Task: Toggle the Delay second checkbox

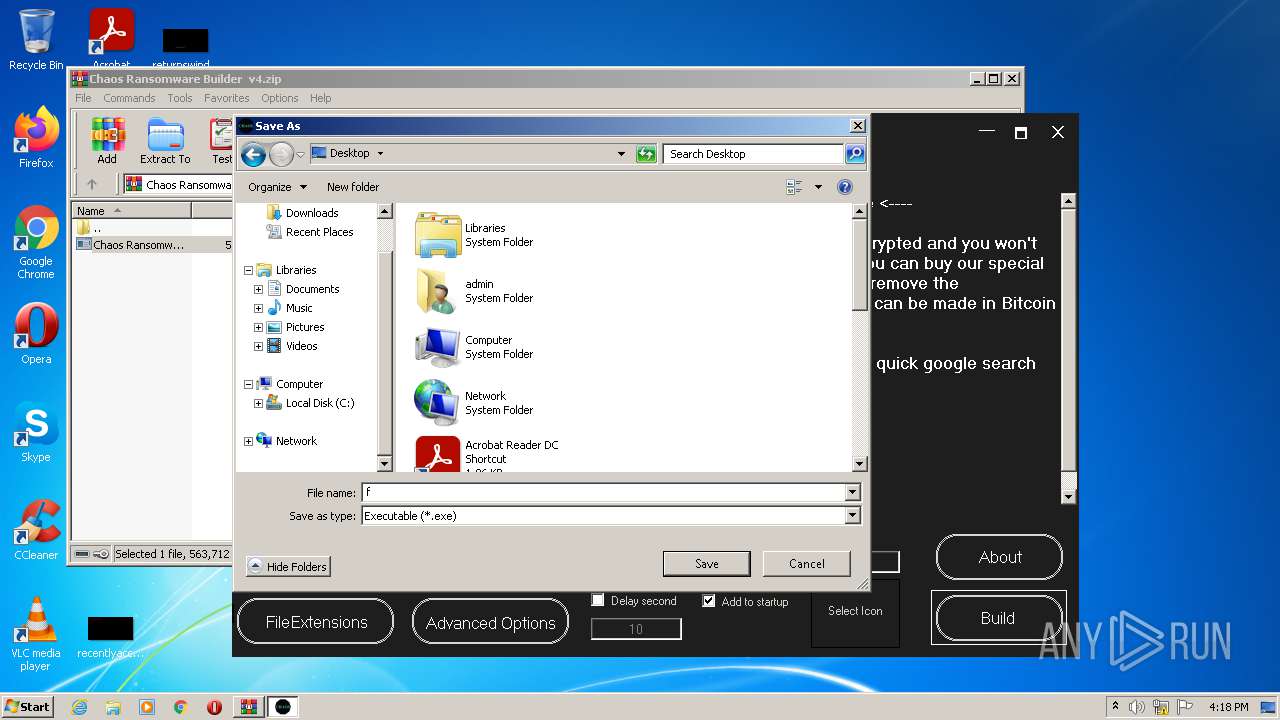Action: (x=598, y=600)
